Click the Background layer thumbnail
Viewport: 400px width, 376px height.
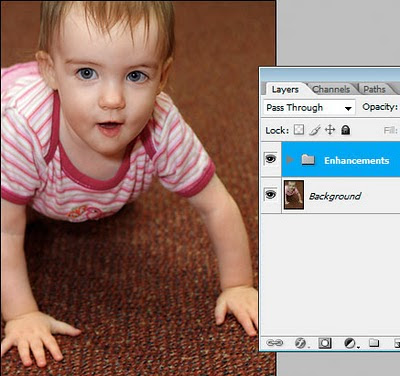tap(294, 195)
